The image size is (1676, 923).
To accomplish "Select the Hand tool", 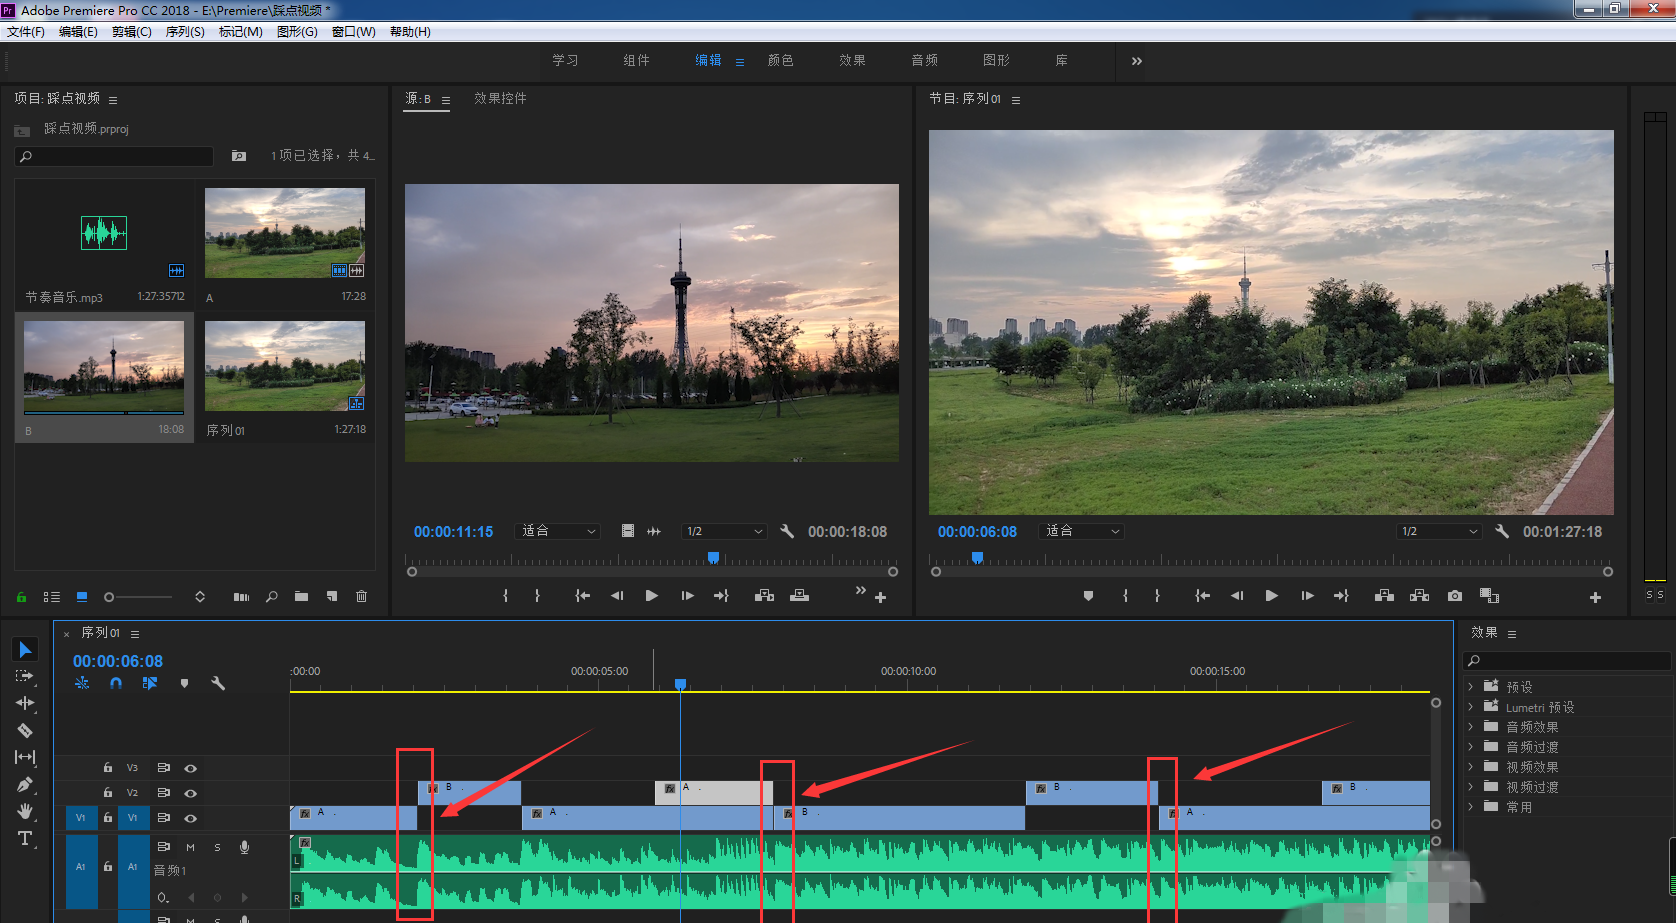I will coord(25,811).
